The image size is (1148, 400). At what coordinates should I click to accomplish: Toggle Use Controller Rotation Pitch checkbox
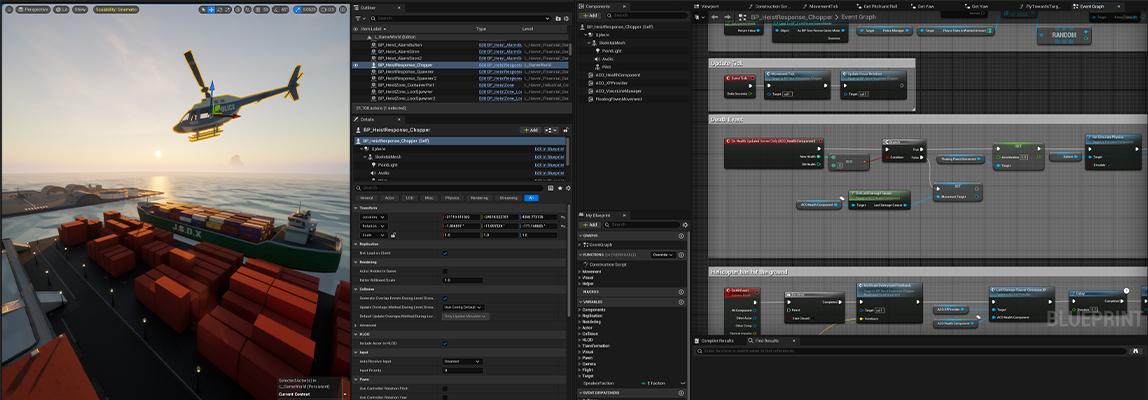coord(444,388)
